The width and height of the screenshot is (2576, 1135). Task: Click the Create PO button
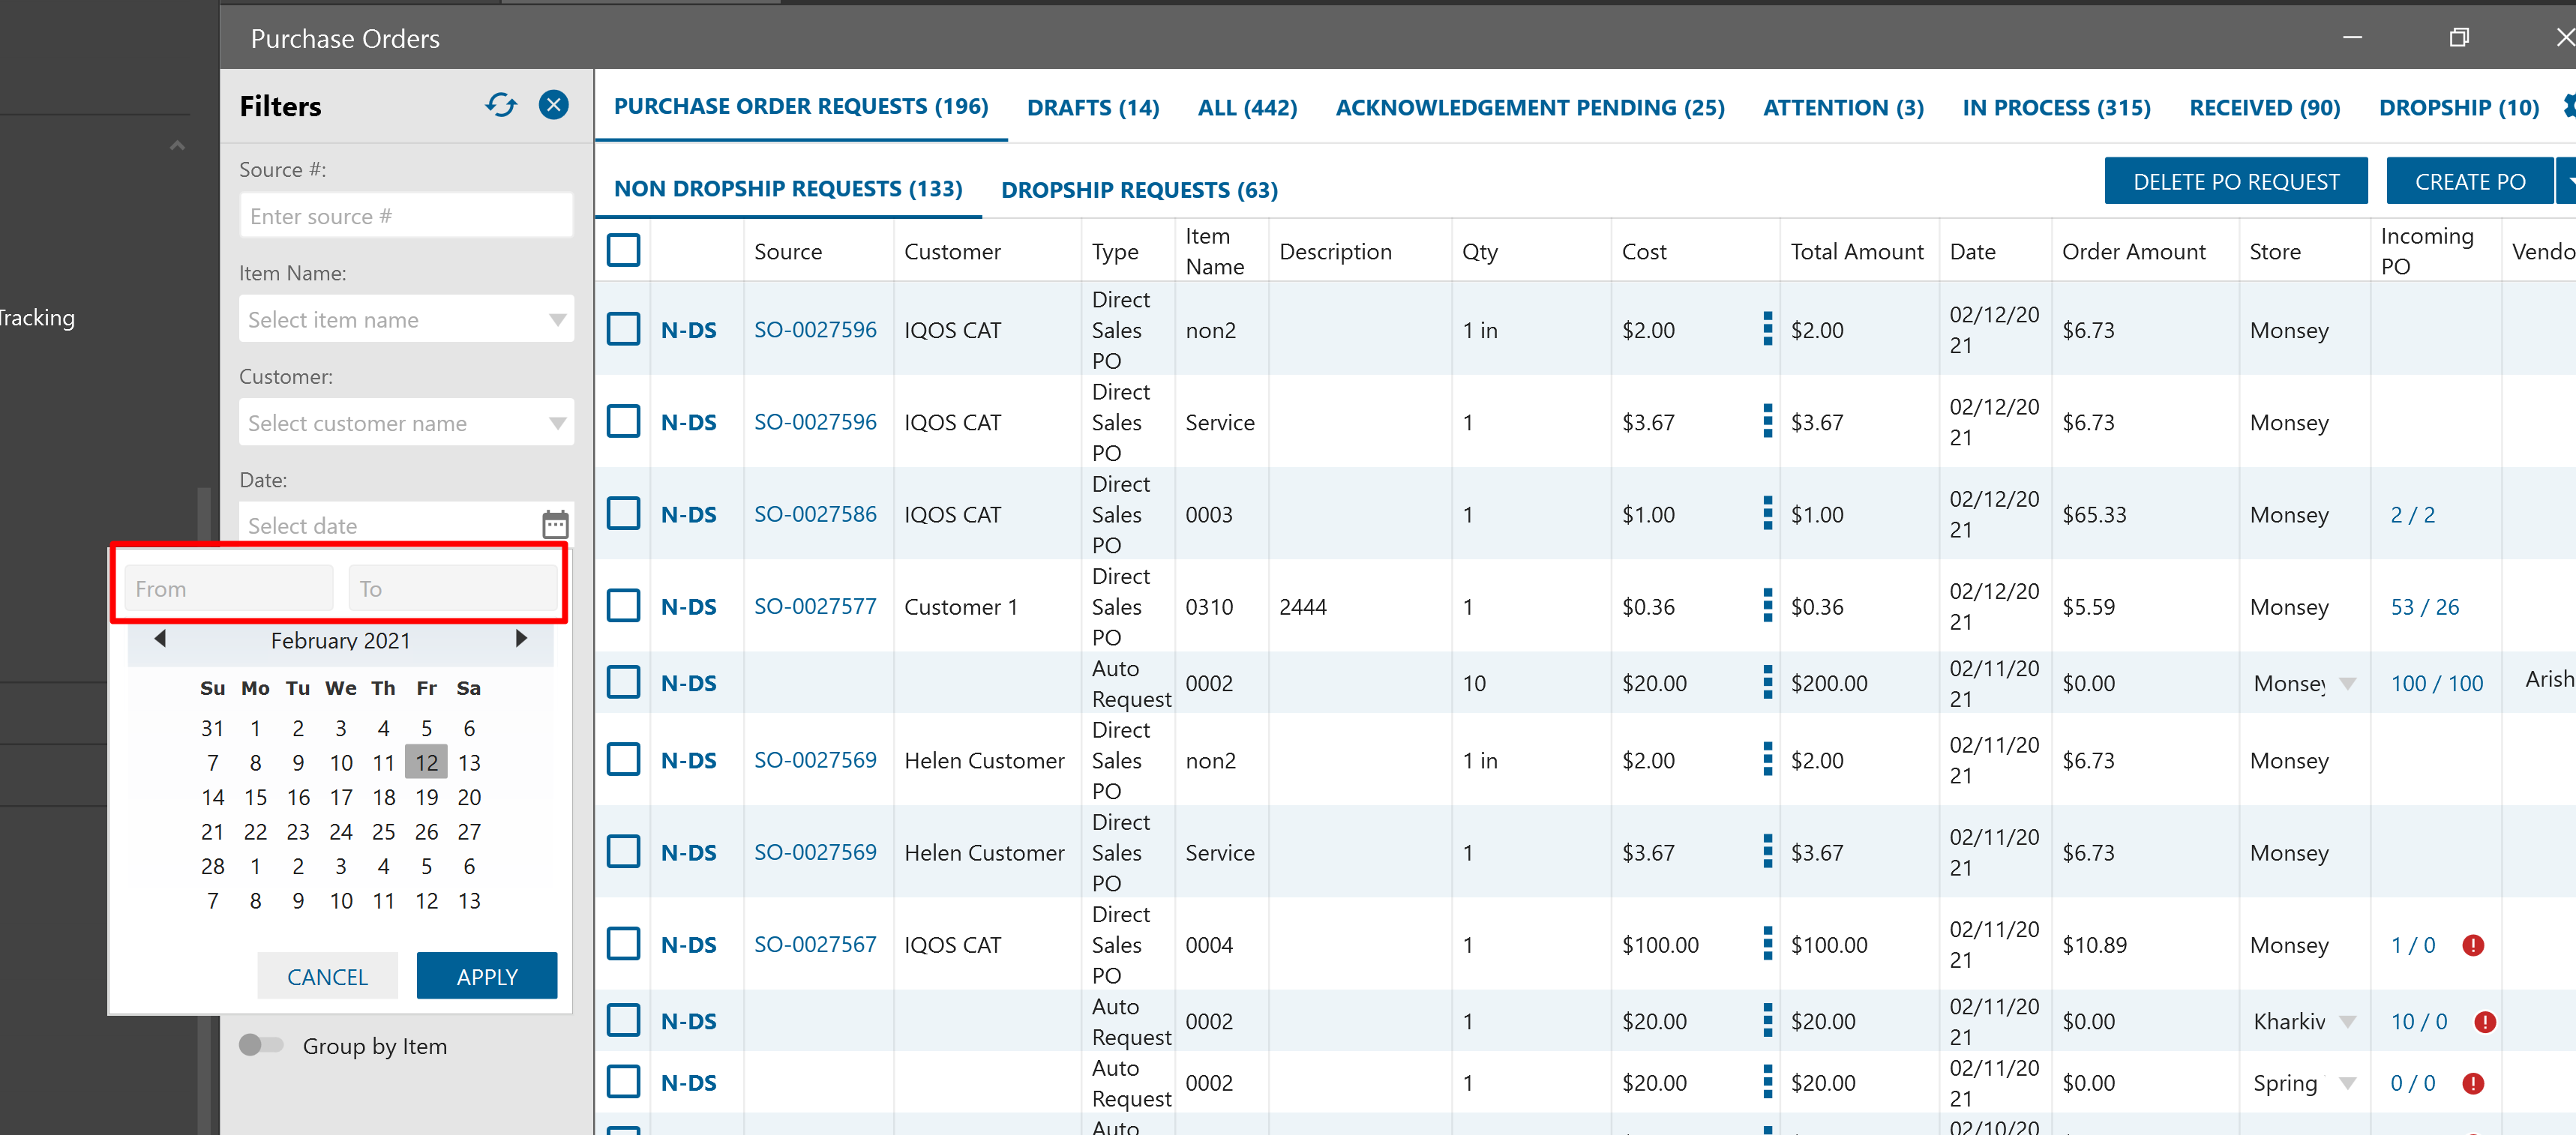(x=2469, y=182)
